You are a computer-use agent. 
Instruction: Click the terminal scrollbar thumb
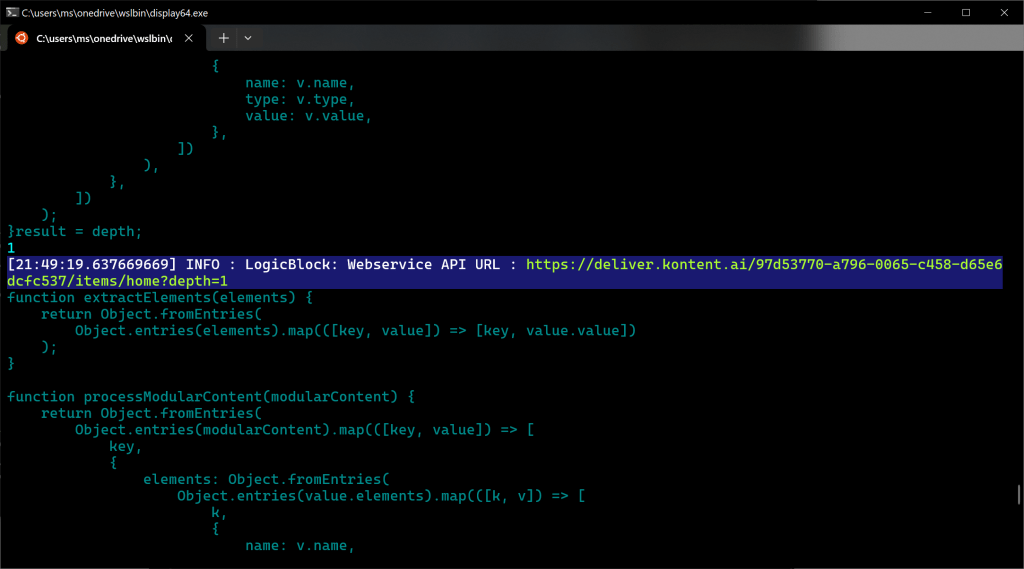(x=1018, y=495)
